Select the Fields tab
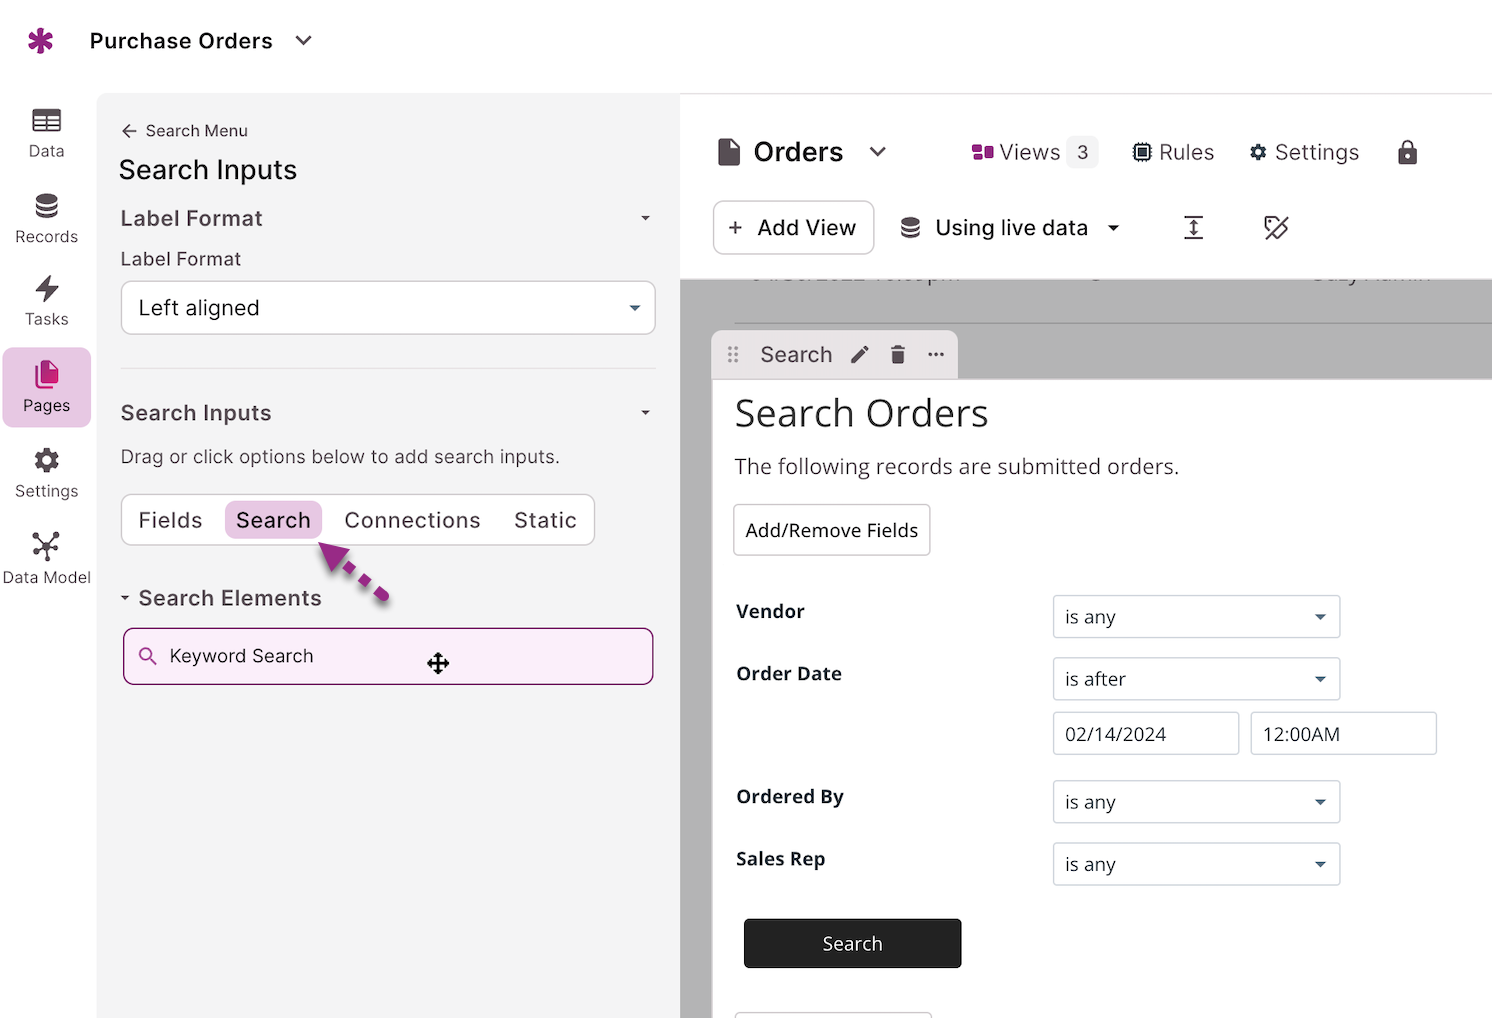The width and height of the screenshot is (1492, 1018). point(170,520)
